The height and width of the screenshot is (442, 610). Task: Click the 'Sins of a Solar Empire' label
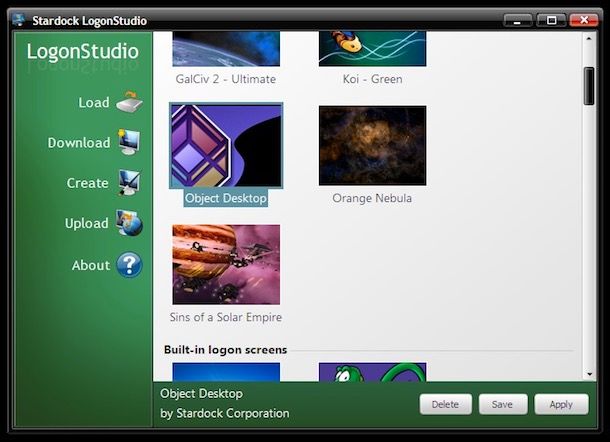coord(226,317)
